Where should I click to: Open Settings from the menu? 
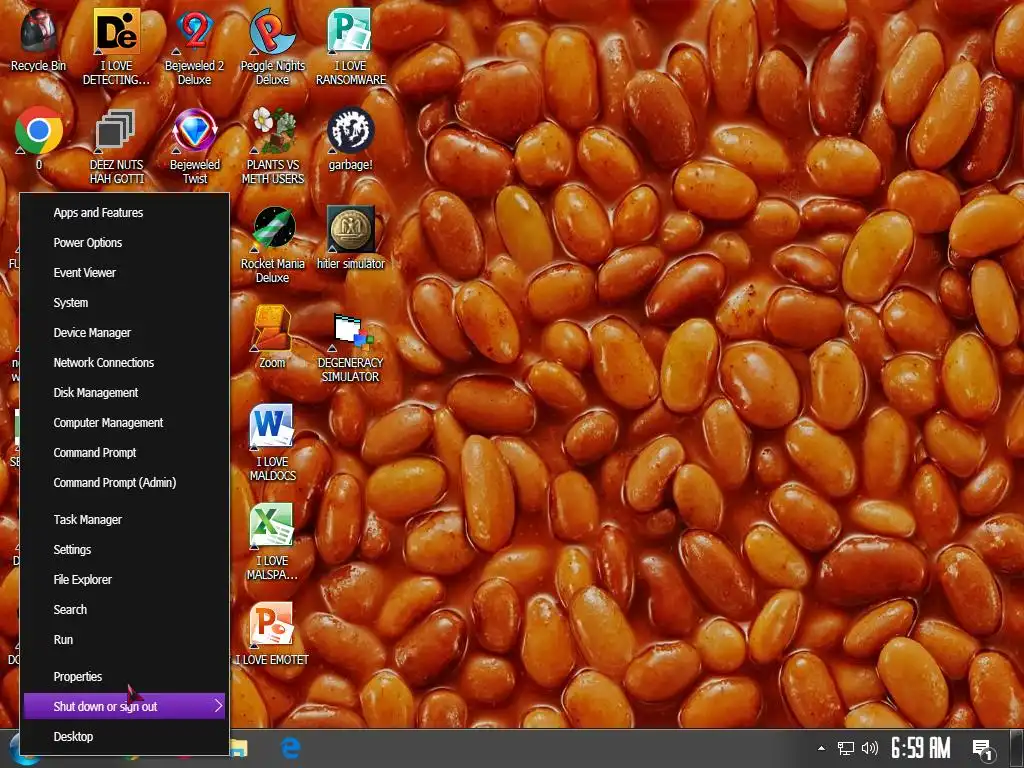tap(125, 549)
